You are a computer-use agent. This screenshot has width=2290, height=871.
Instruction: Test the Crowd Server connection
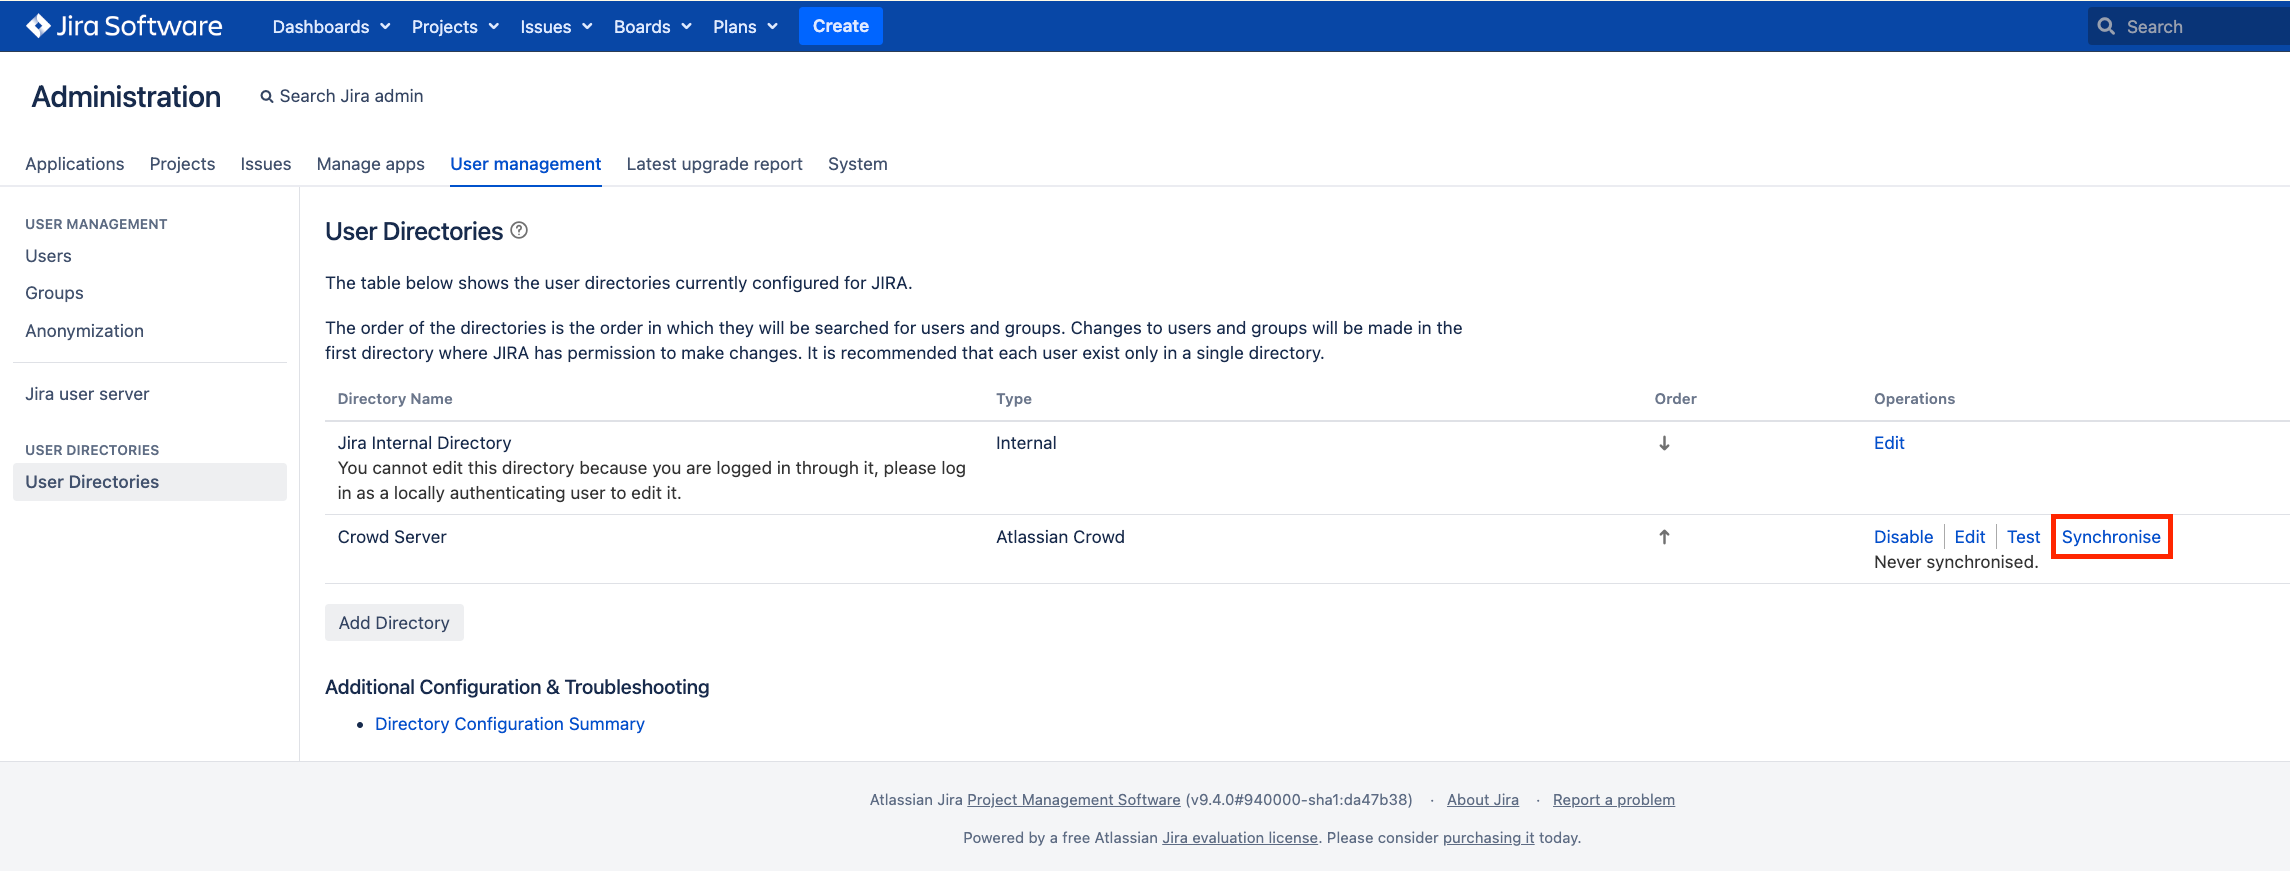pos(2023,537)
